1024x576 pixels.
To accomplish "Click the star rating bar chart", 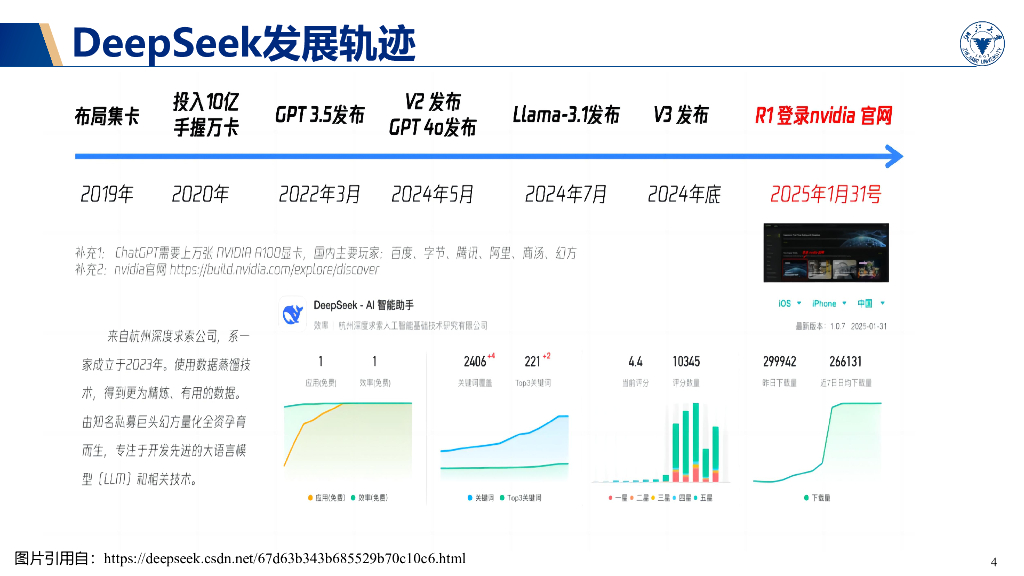I will [660, 443].
